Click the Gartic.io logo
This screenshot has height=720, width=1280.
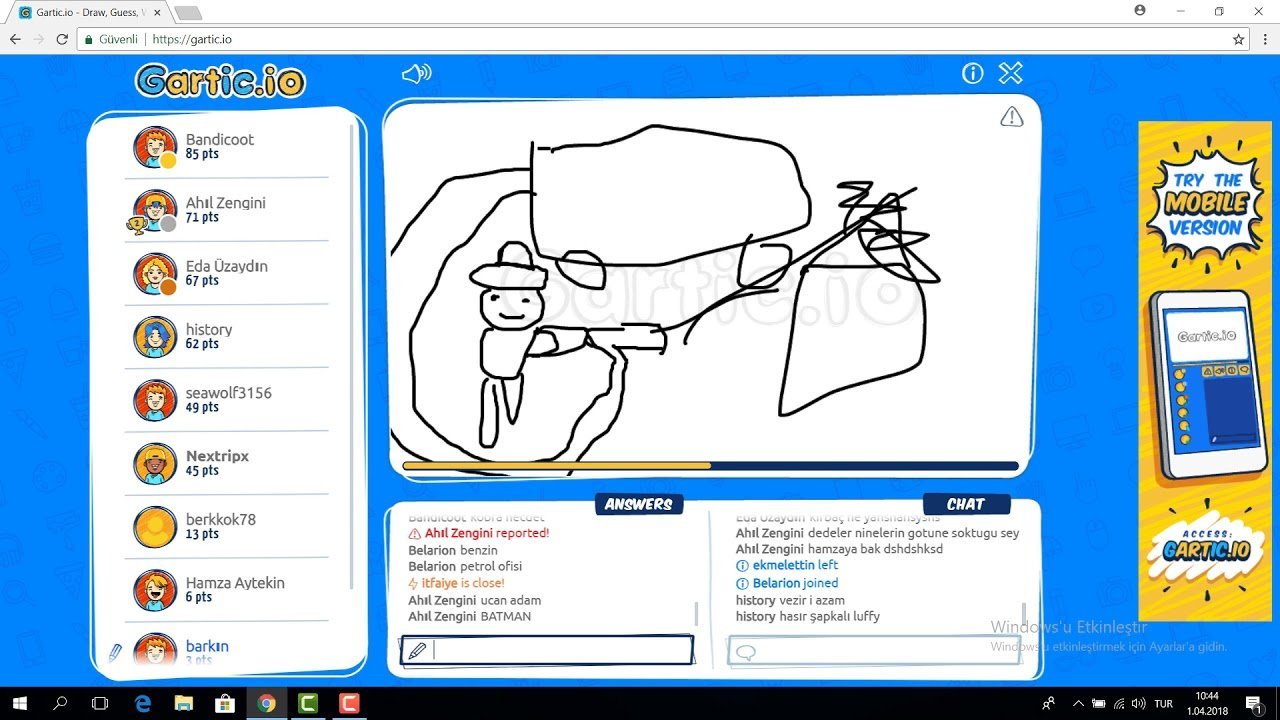click(220, 80)
